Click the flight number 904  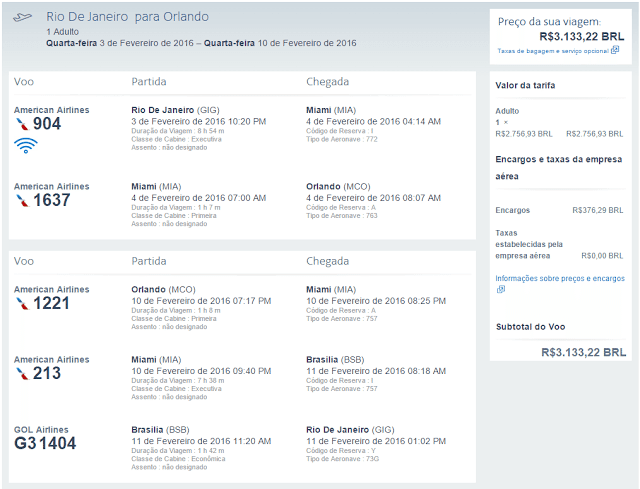pos(47,124)
